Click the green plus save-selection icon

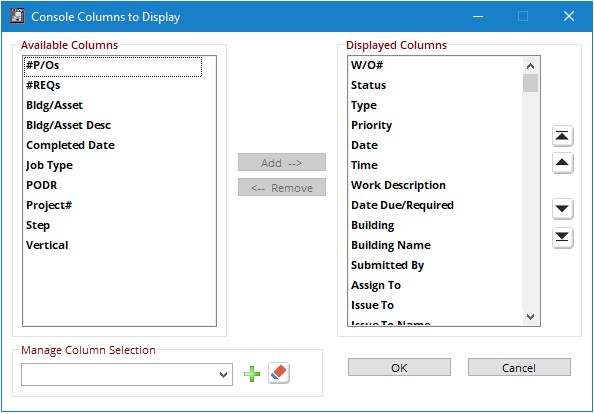[x=252, y=374]
